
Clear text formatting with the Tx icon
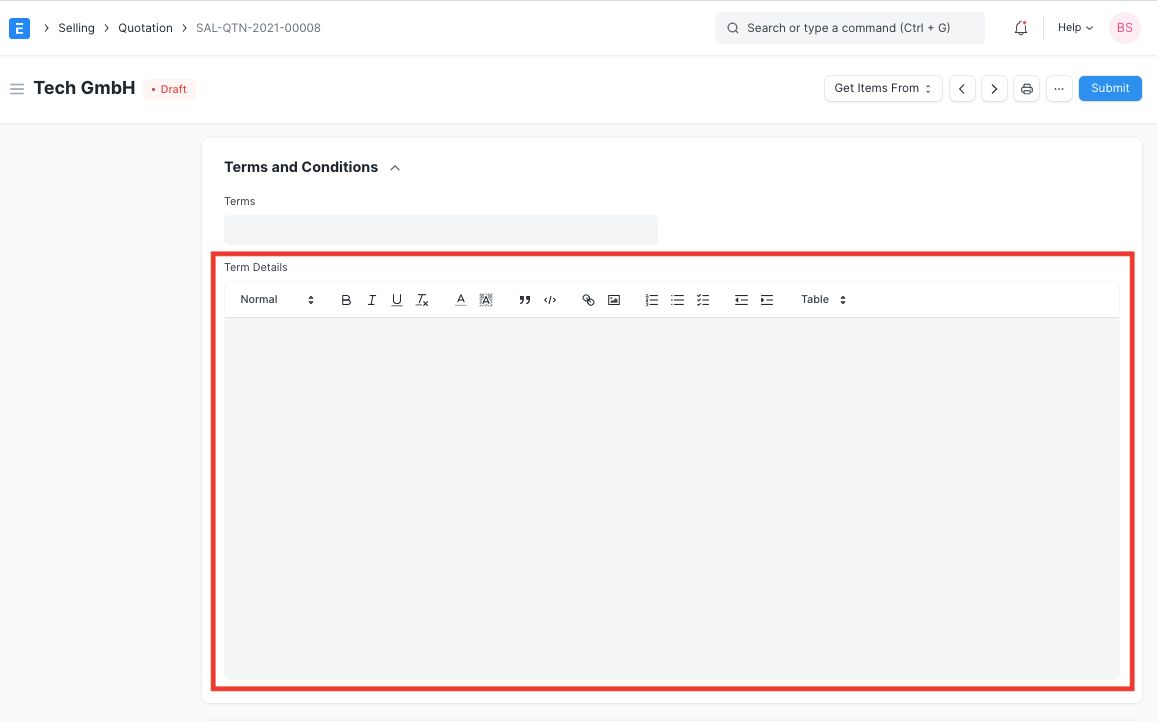(422, 299)
